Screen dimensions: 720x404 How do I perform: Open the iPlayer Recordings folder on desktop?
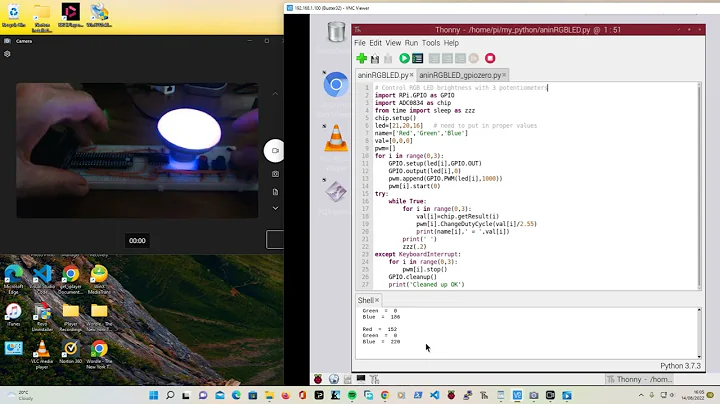(x=71, y=317)
